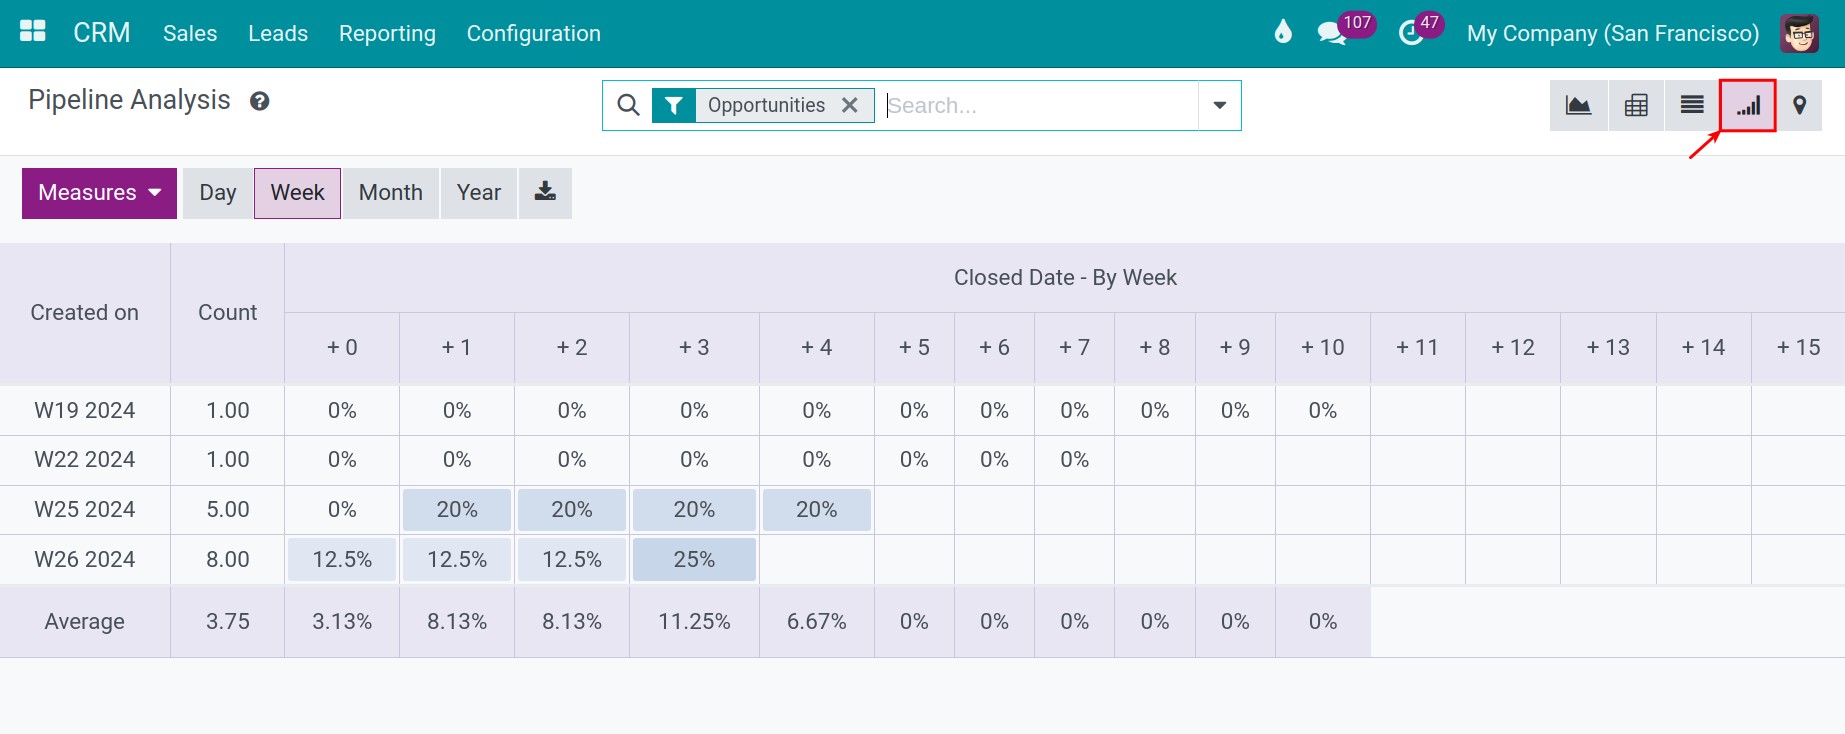Open the apps grid home menu
The height and width of the screenshot is (734, 1845).
tap(33, 31)
